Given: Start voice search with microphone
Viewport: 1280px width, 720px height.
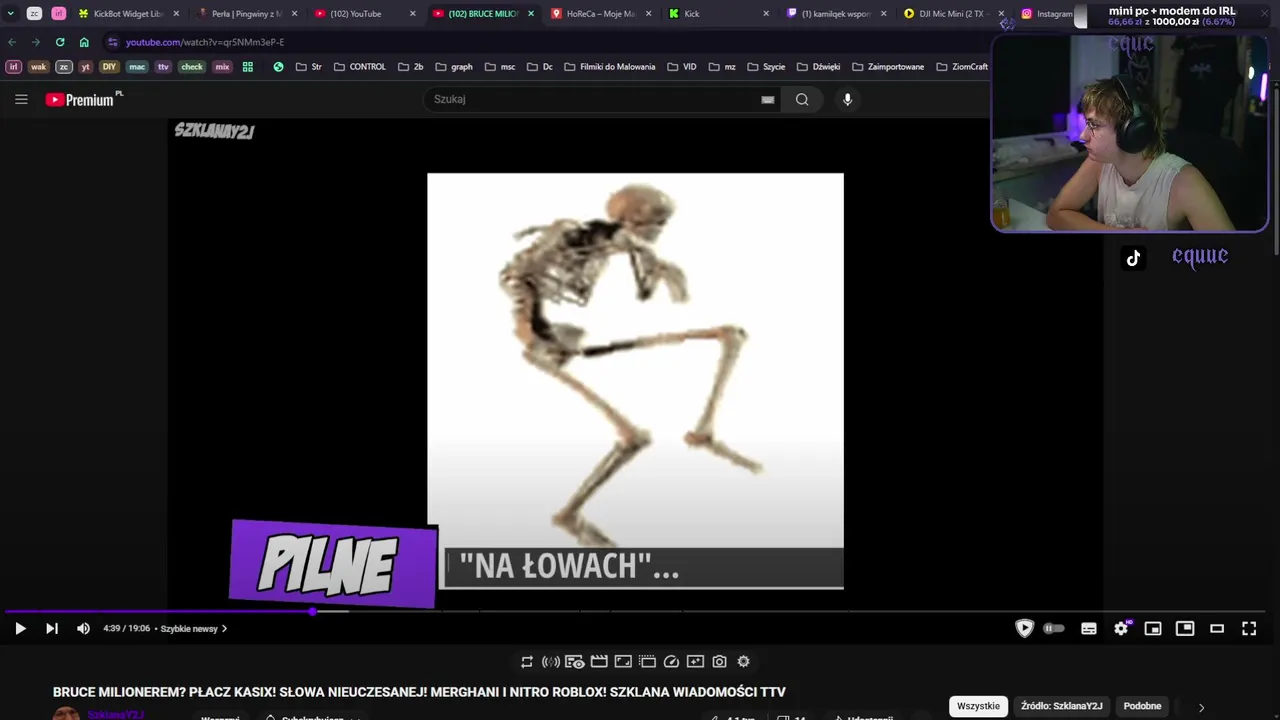Looking at the screenshot, I should point(847,99).
